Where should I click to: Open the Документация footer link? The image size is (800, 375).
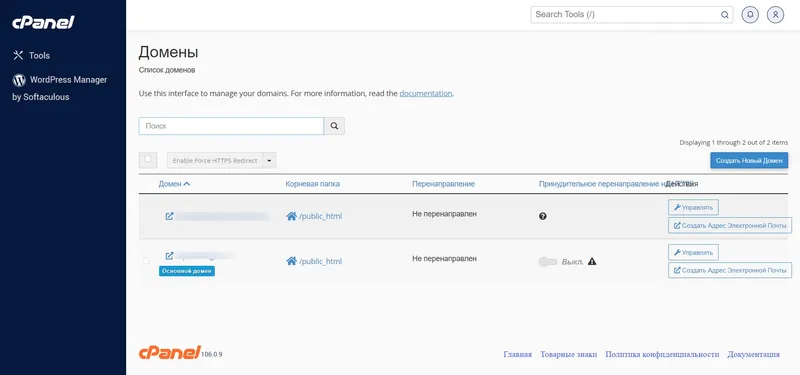754,354
